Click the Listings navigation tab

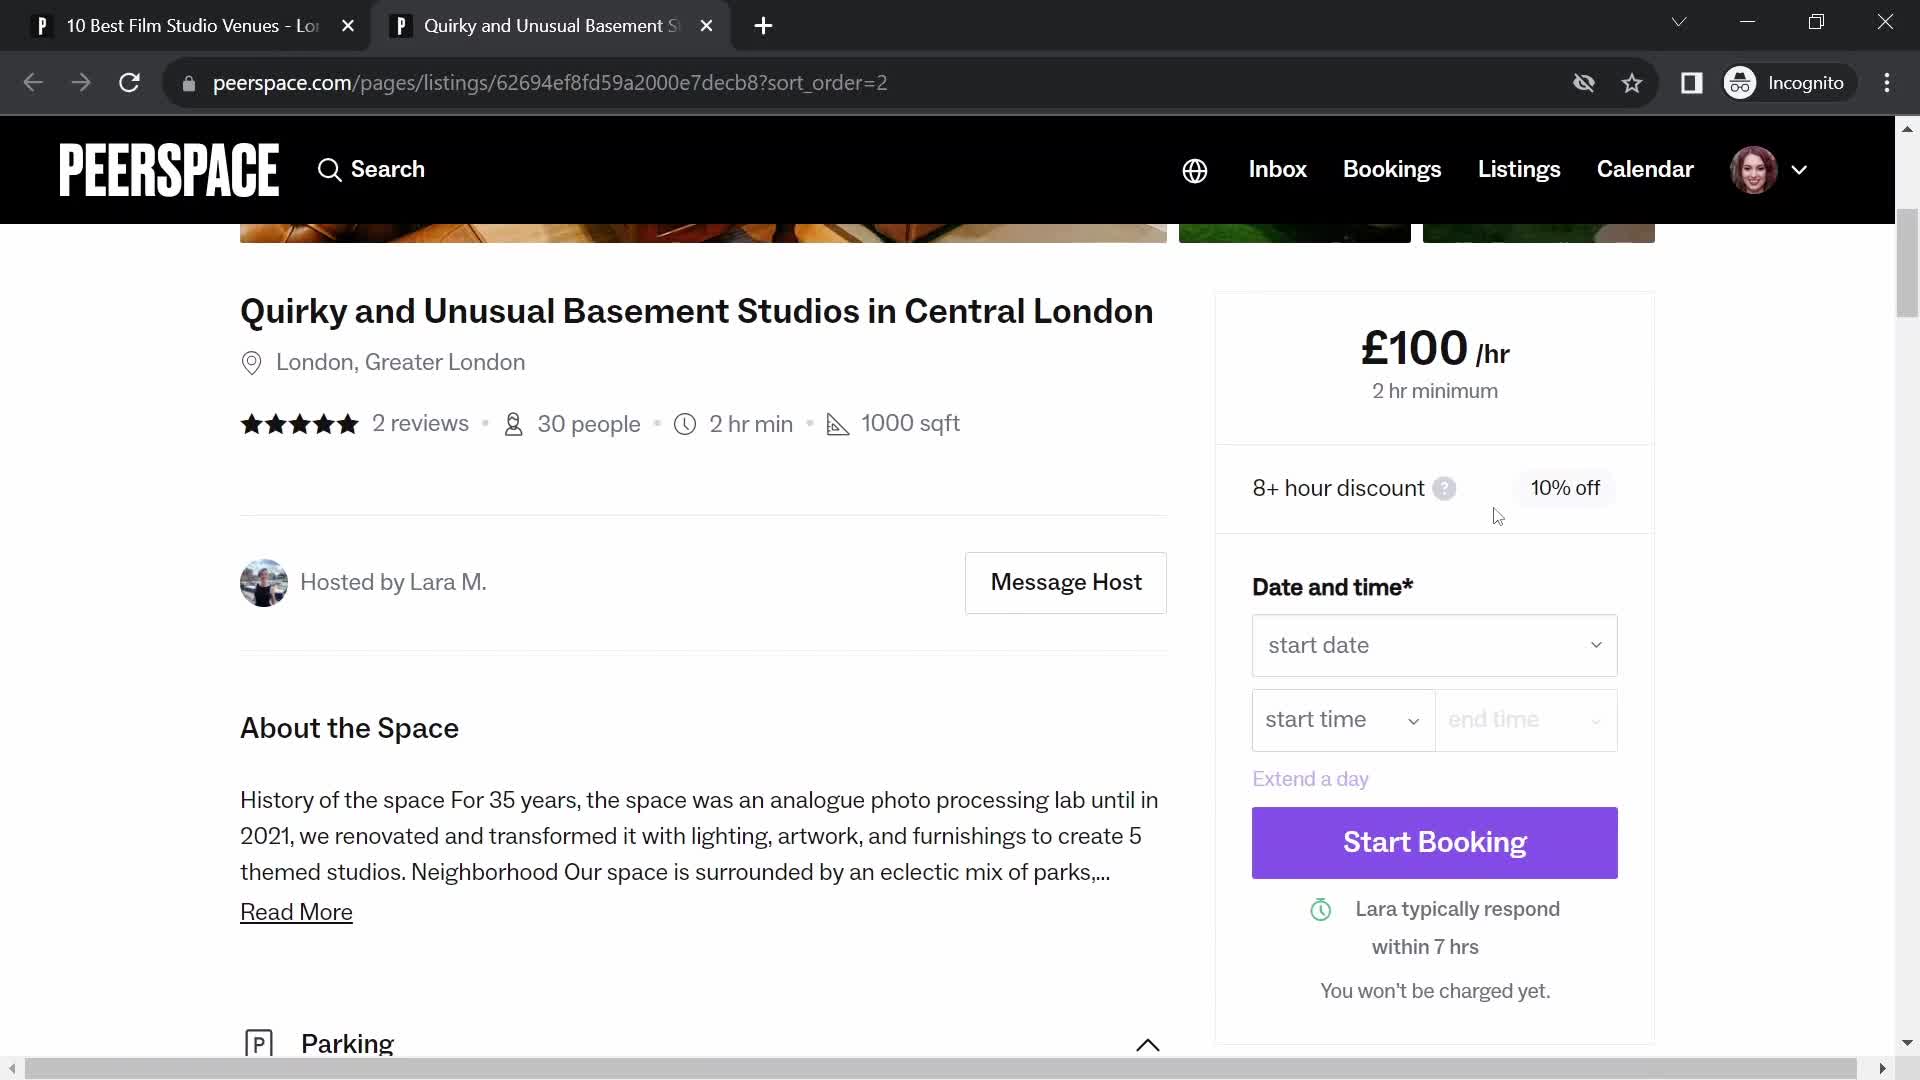point(1519,169)
